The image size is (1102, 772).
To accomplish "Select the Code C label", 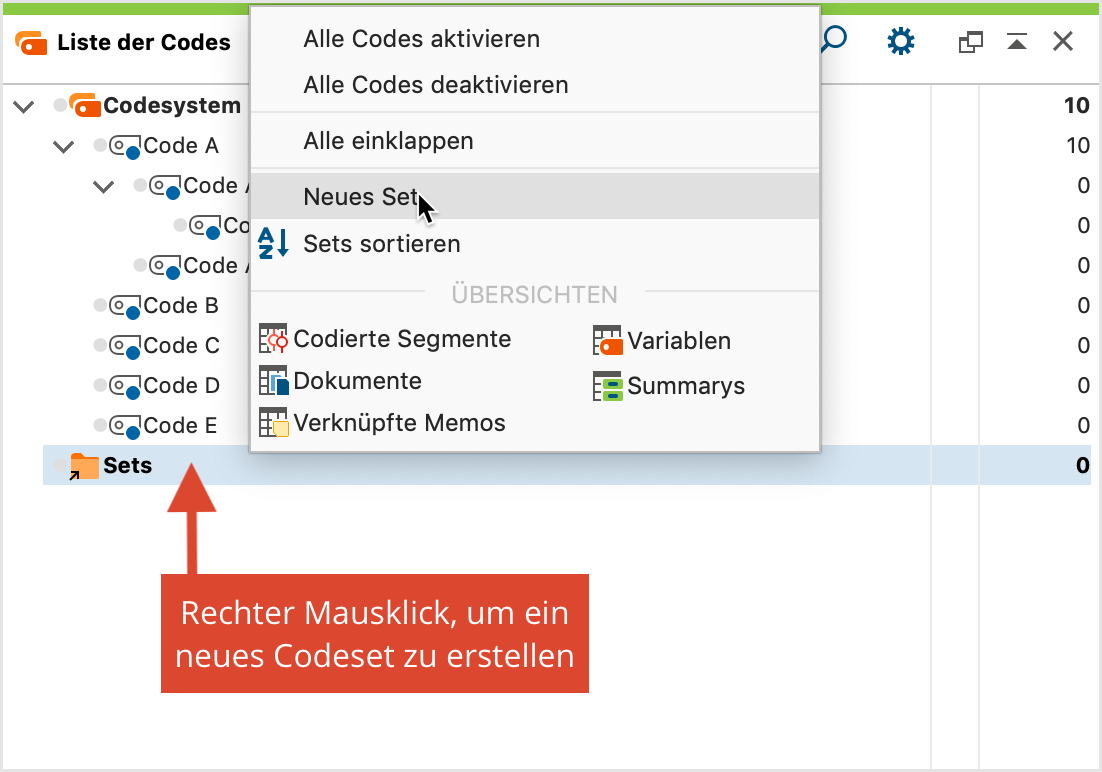I will tap(181, 346).
